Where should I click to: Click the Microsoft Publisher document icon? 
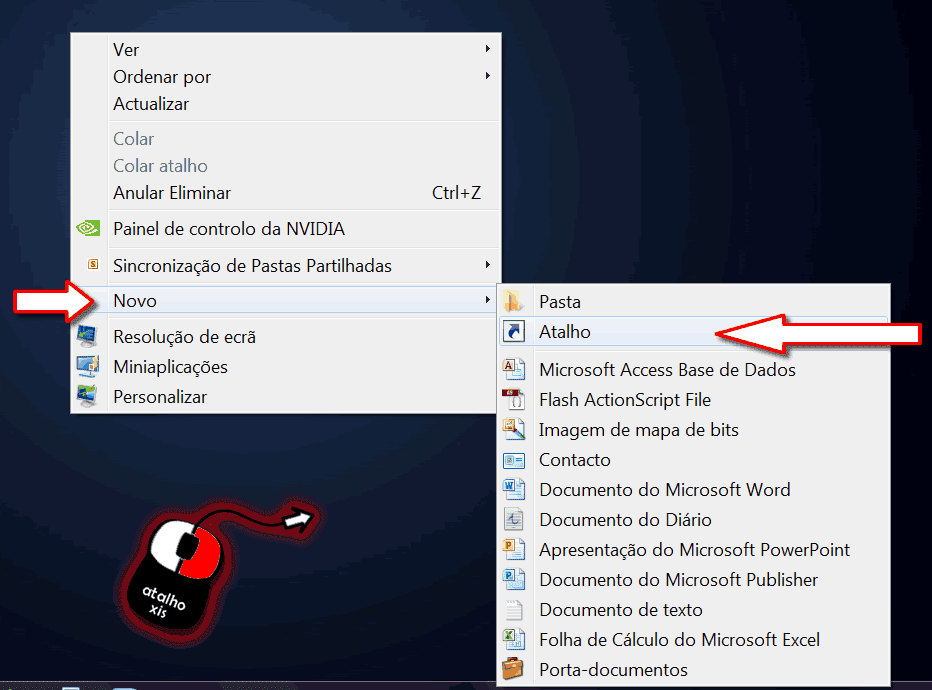tap(514, 579)
